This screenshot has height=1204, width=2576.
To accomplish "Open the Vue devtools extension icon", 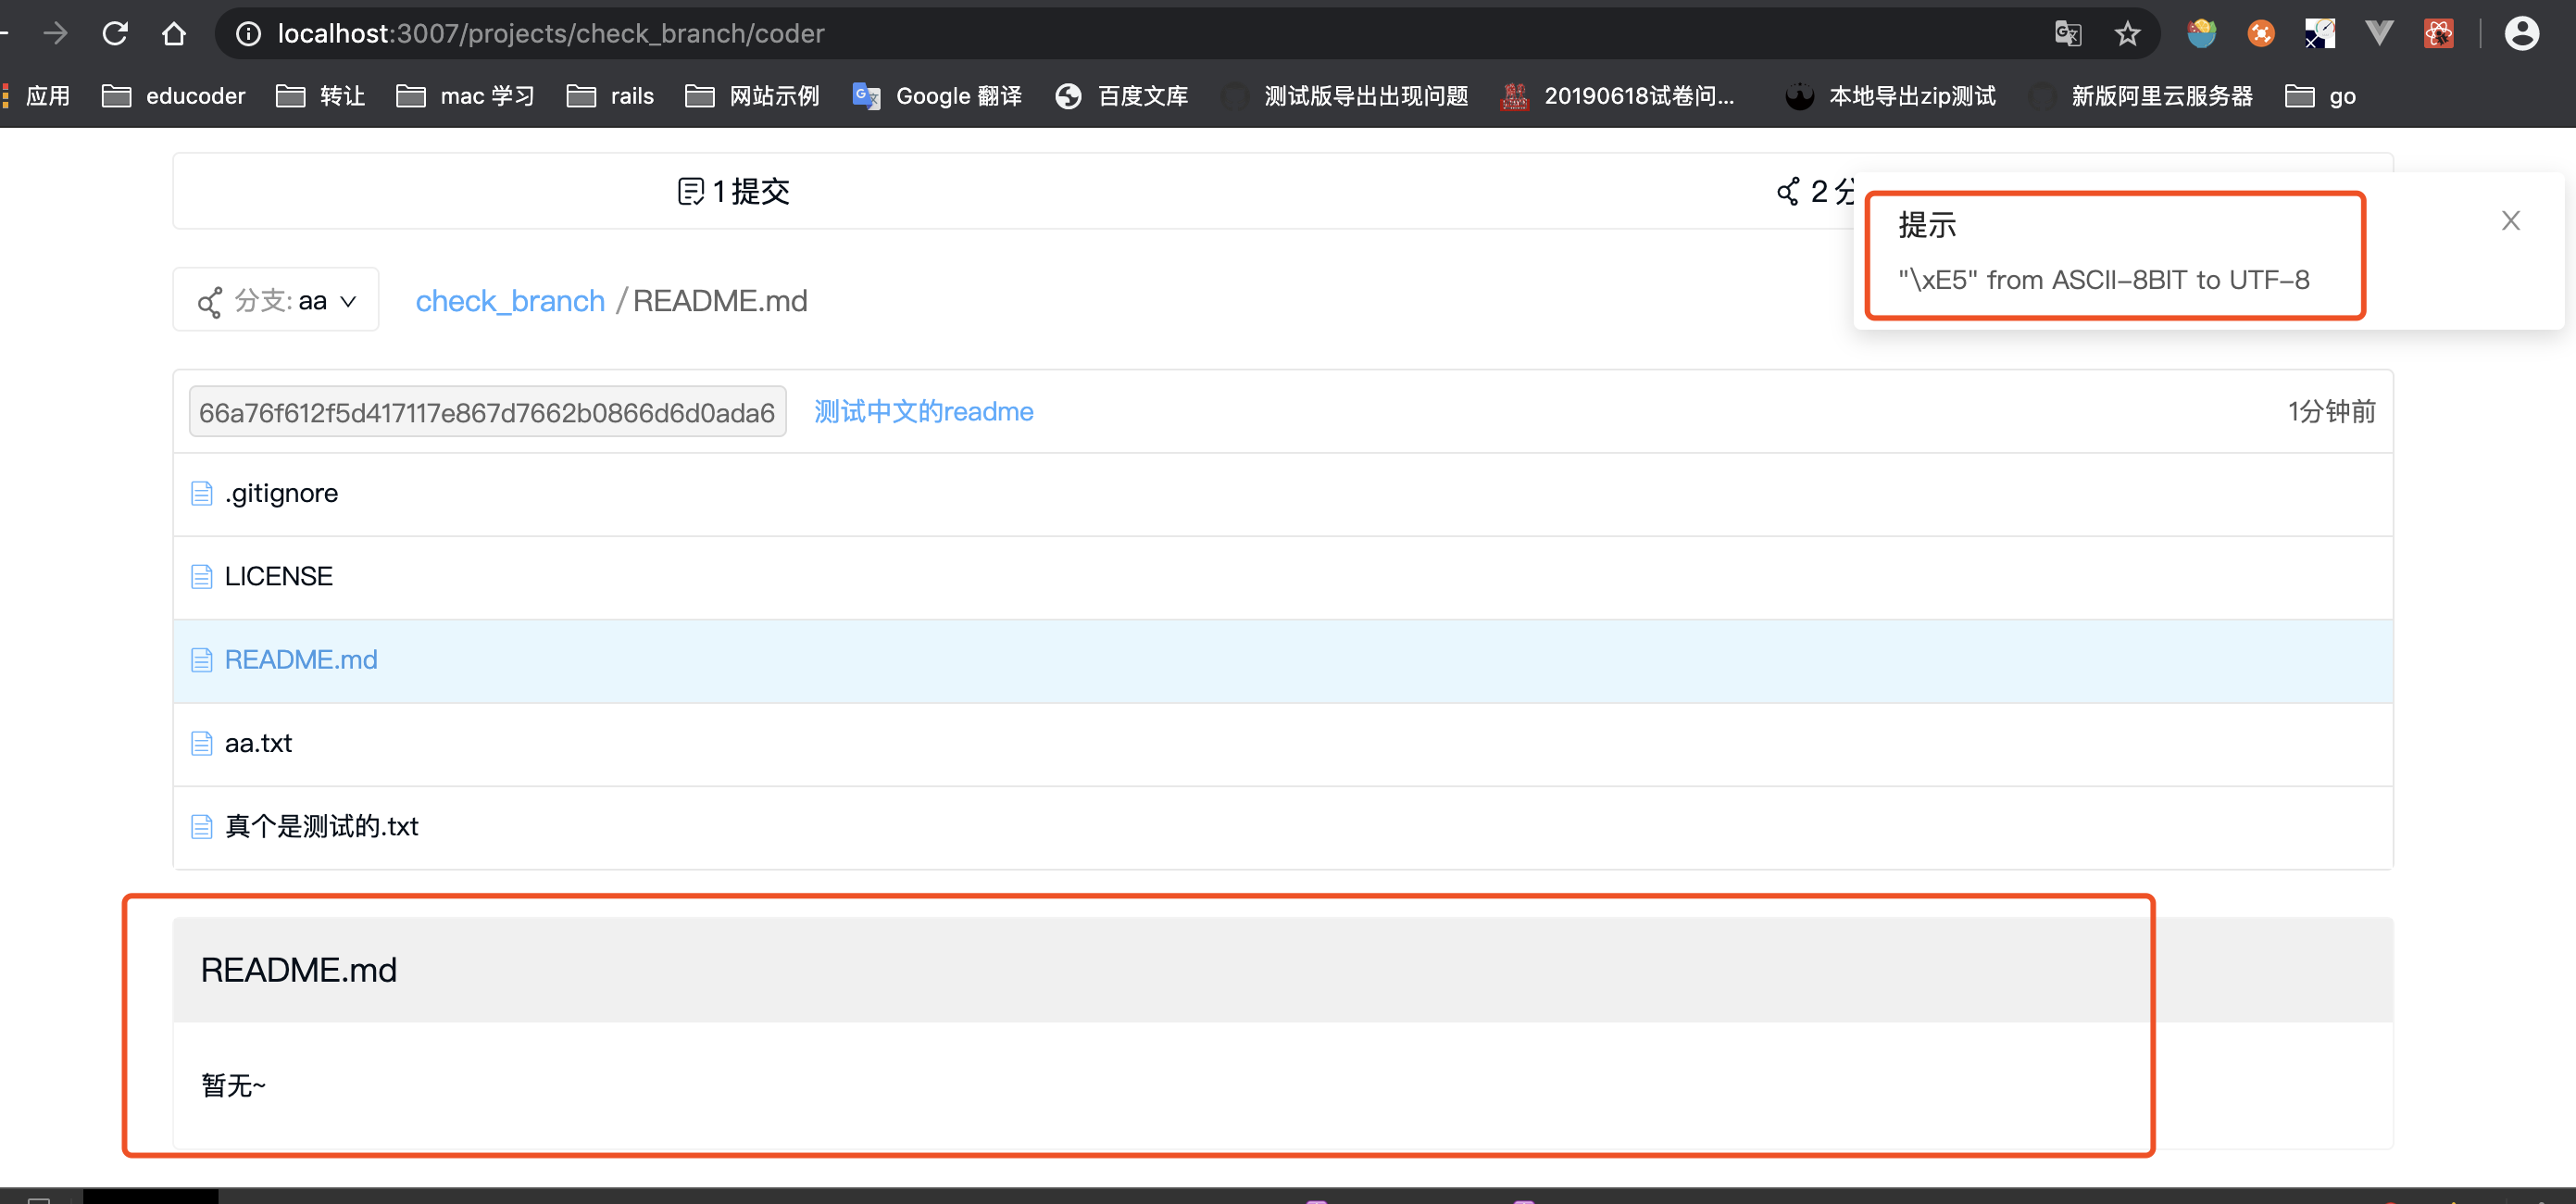I will [2379, 34].
